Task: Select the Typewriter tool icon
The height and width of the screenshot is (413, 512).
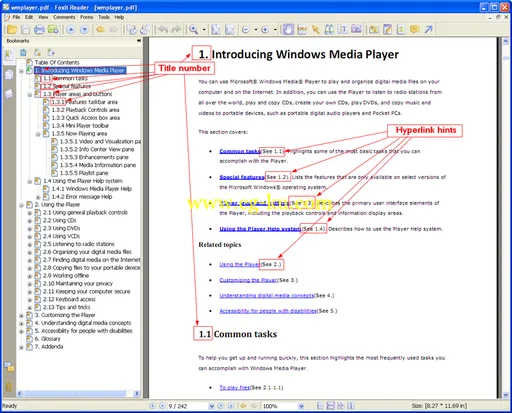Action: point(387,30)
